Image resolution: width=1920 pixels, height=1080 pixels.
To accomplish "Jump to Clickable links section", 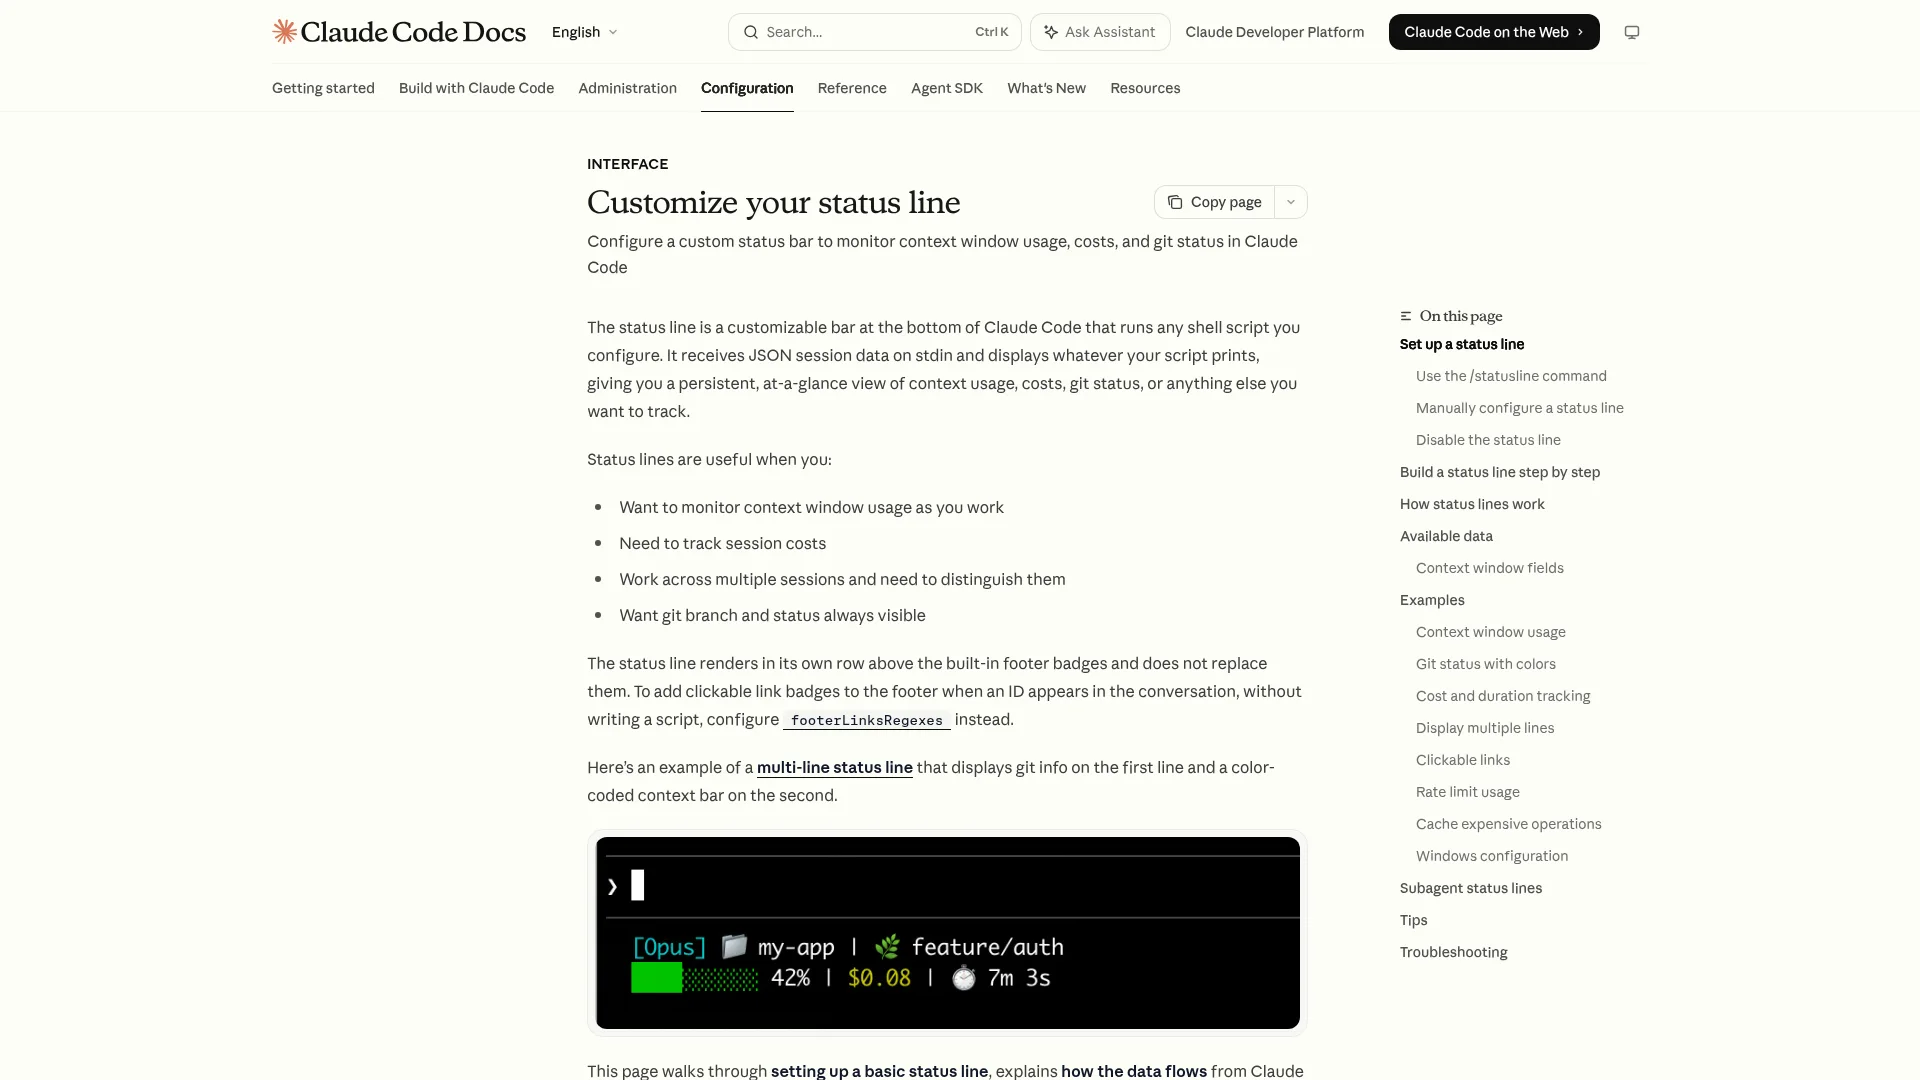I will [x=1462, y=760].
